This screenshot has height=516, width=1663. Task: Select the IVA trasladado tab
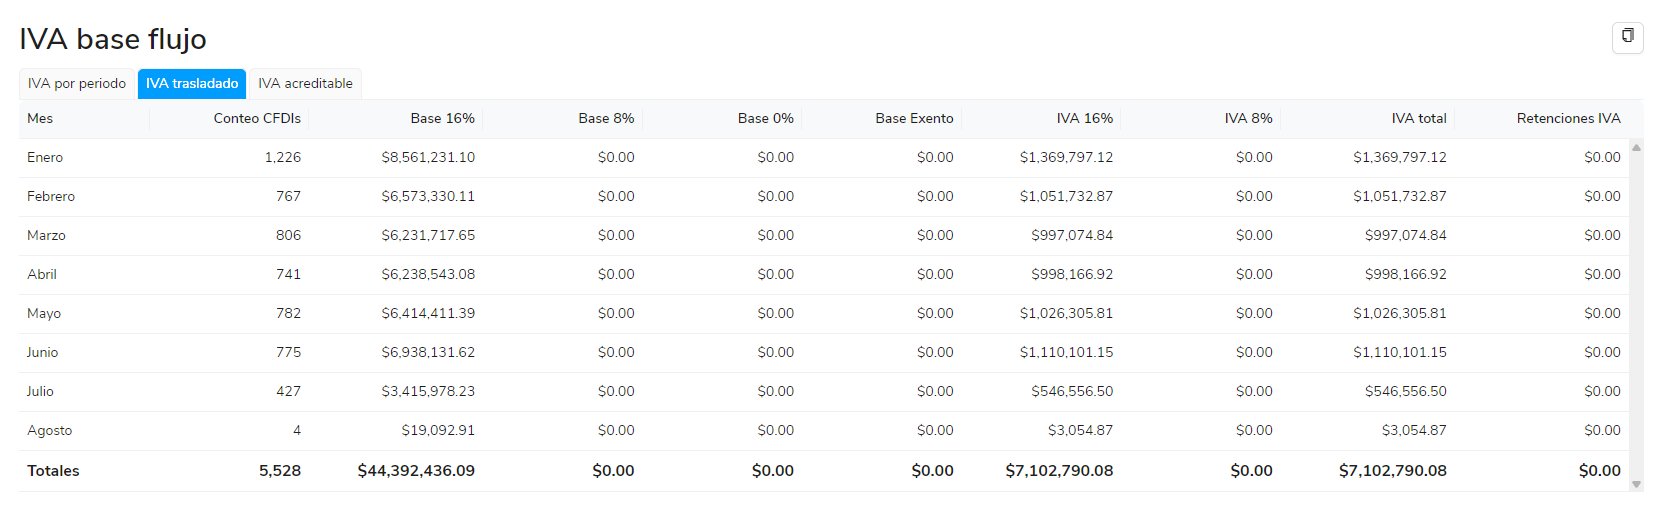tap(192, 84)
